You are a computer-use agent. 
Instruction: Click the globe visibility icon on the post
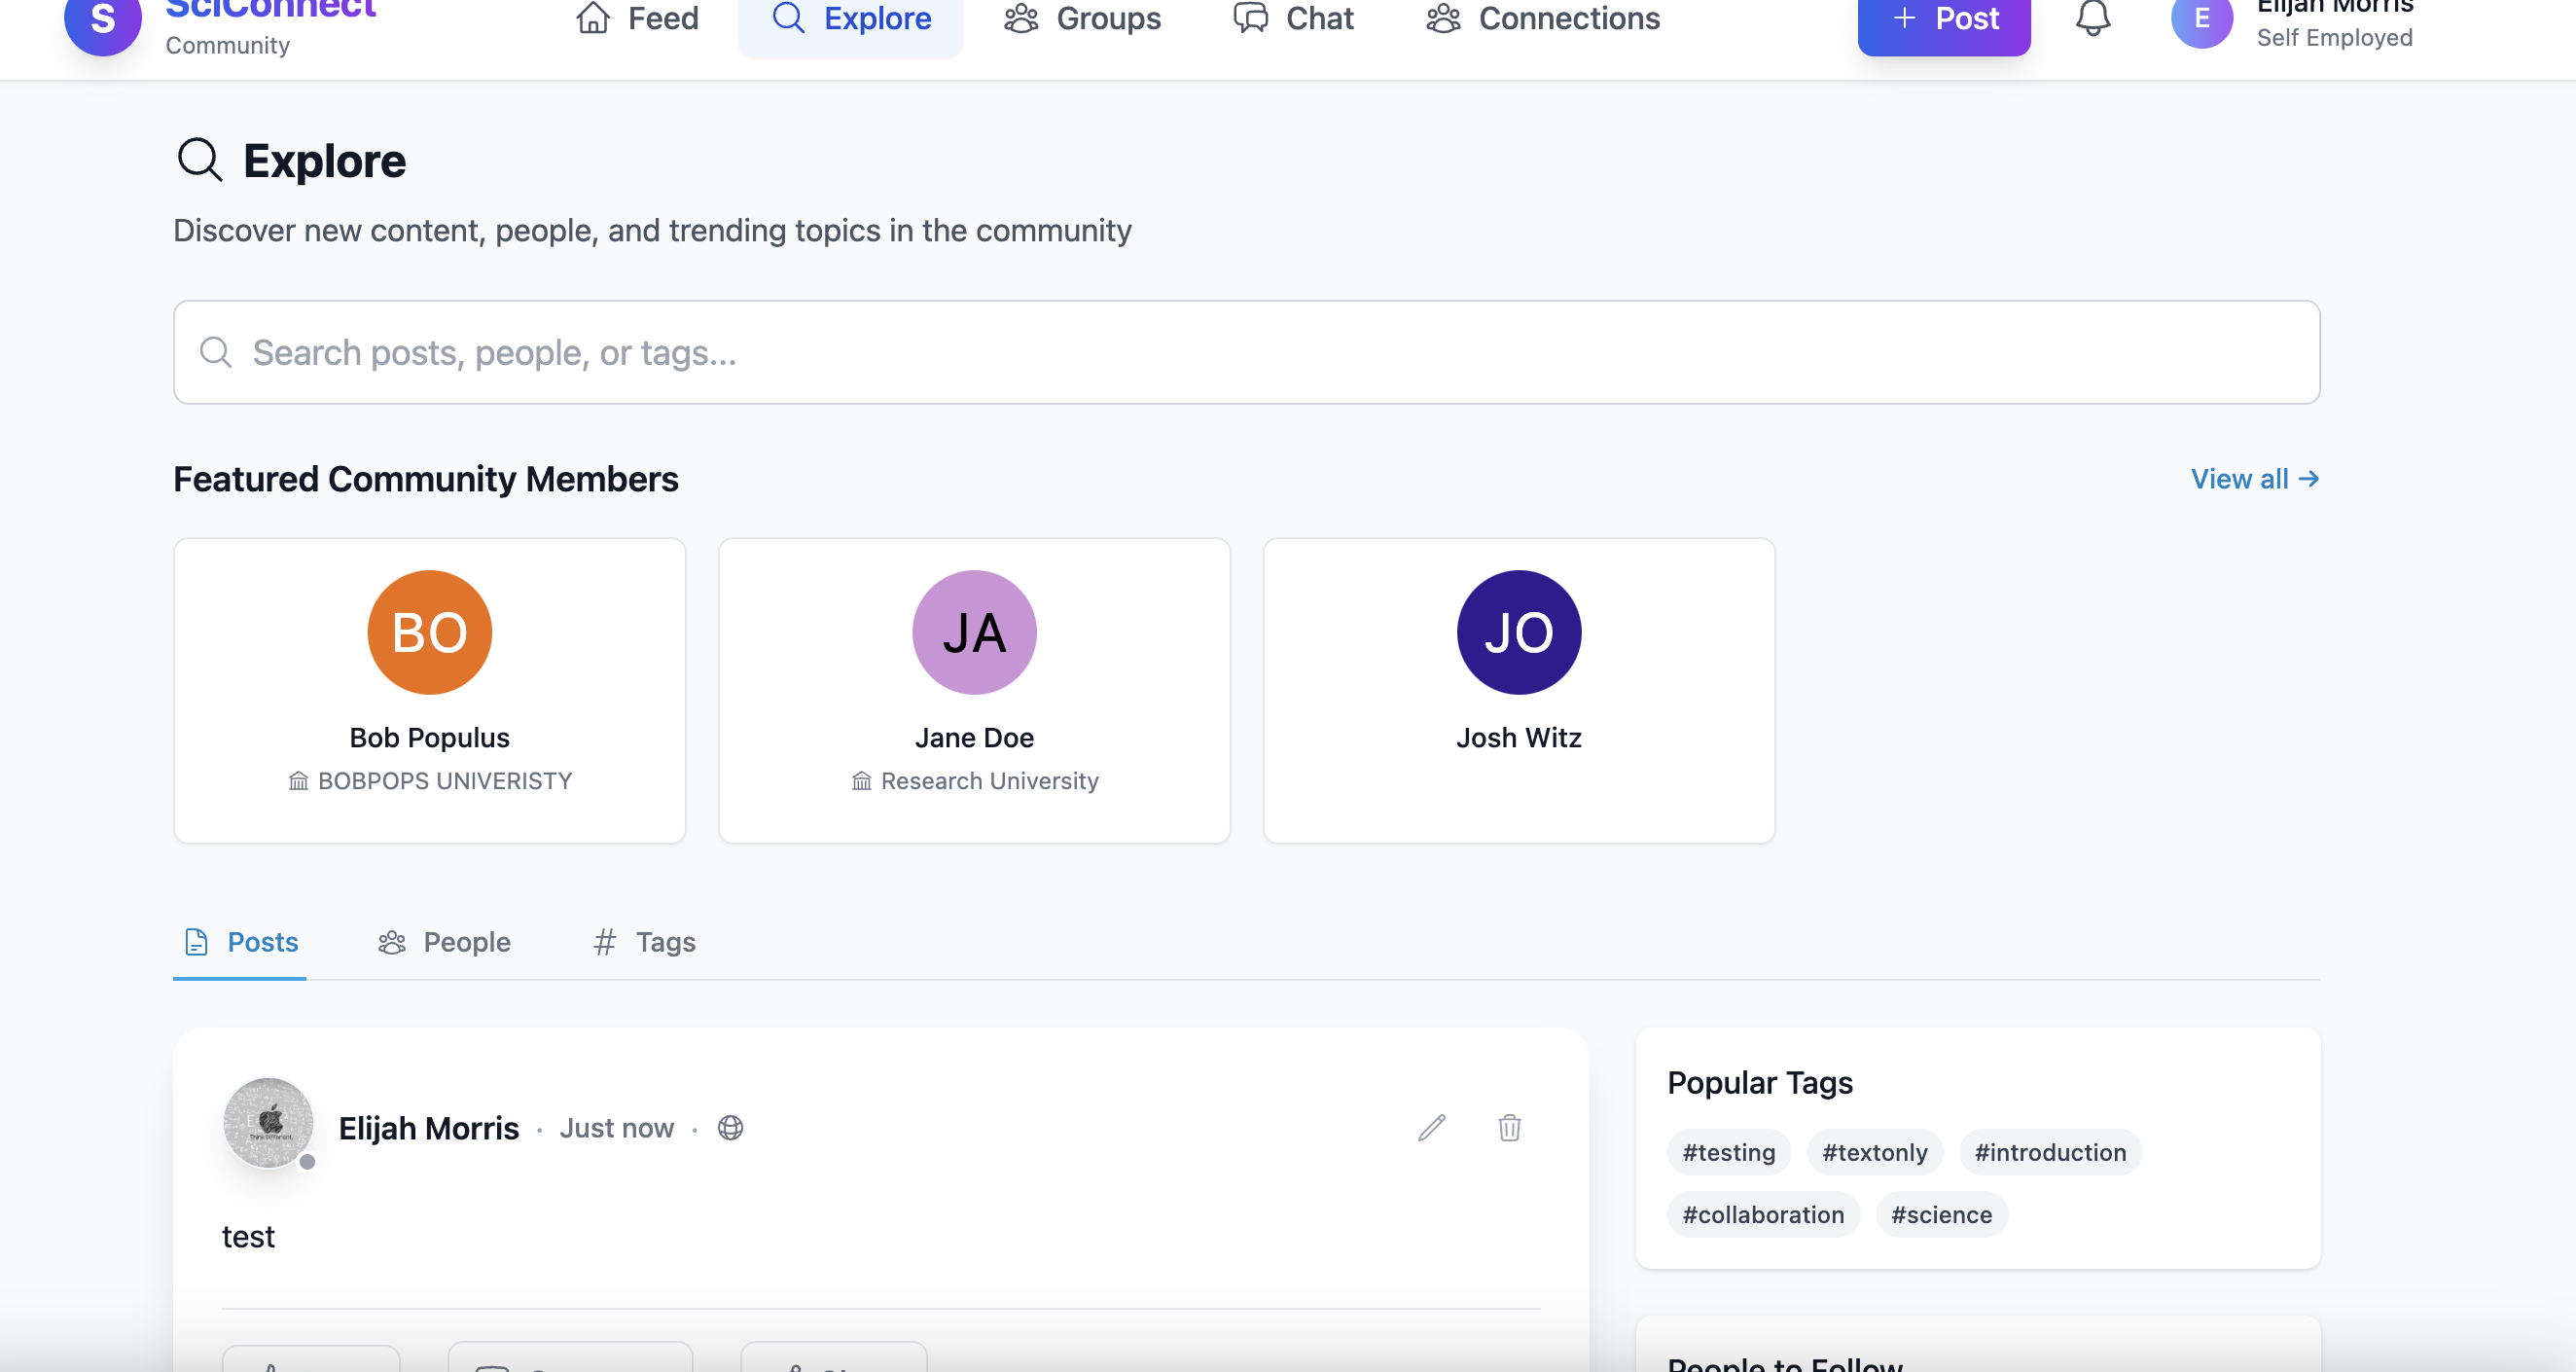click(x=730, y=1128)
